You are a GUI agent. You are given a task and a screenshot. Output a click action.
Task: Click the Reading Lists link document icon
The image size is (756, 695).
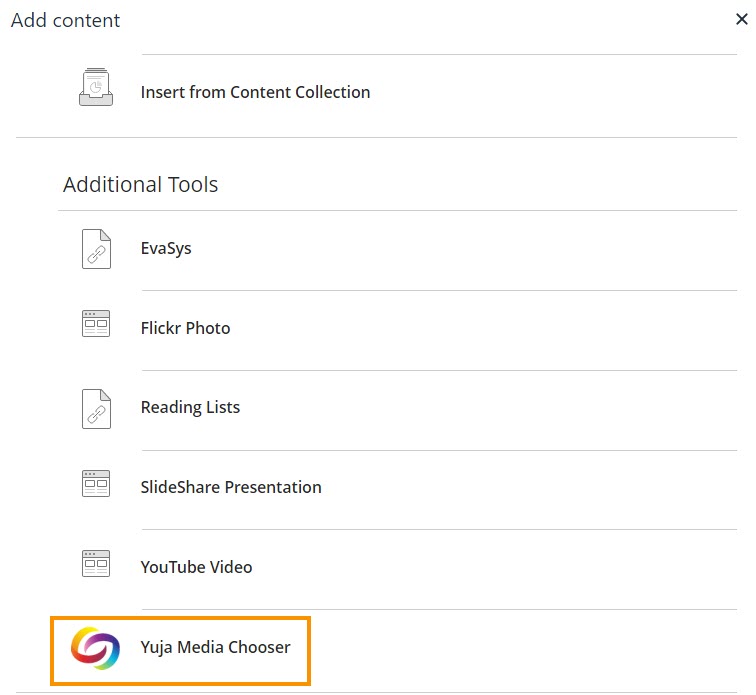96,409
